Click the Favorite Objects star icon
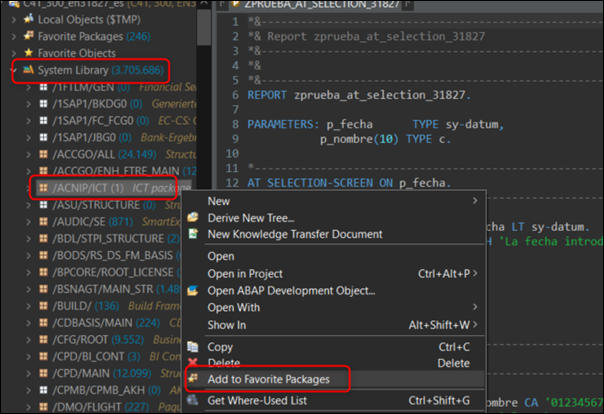This screenshot has width=604, height=414. (29, 52)
